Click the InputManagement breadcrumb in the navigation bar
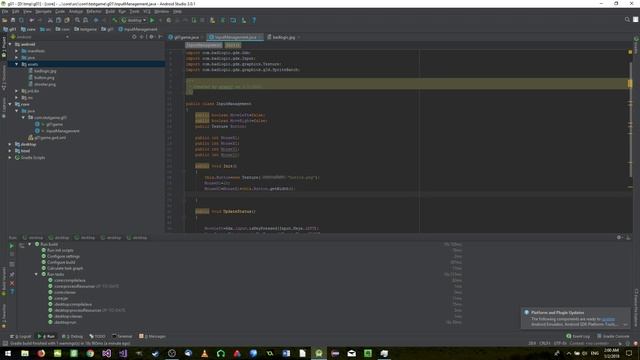 138,29
